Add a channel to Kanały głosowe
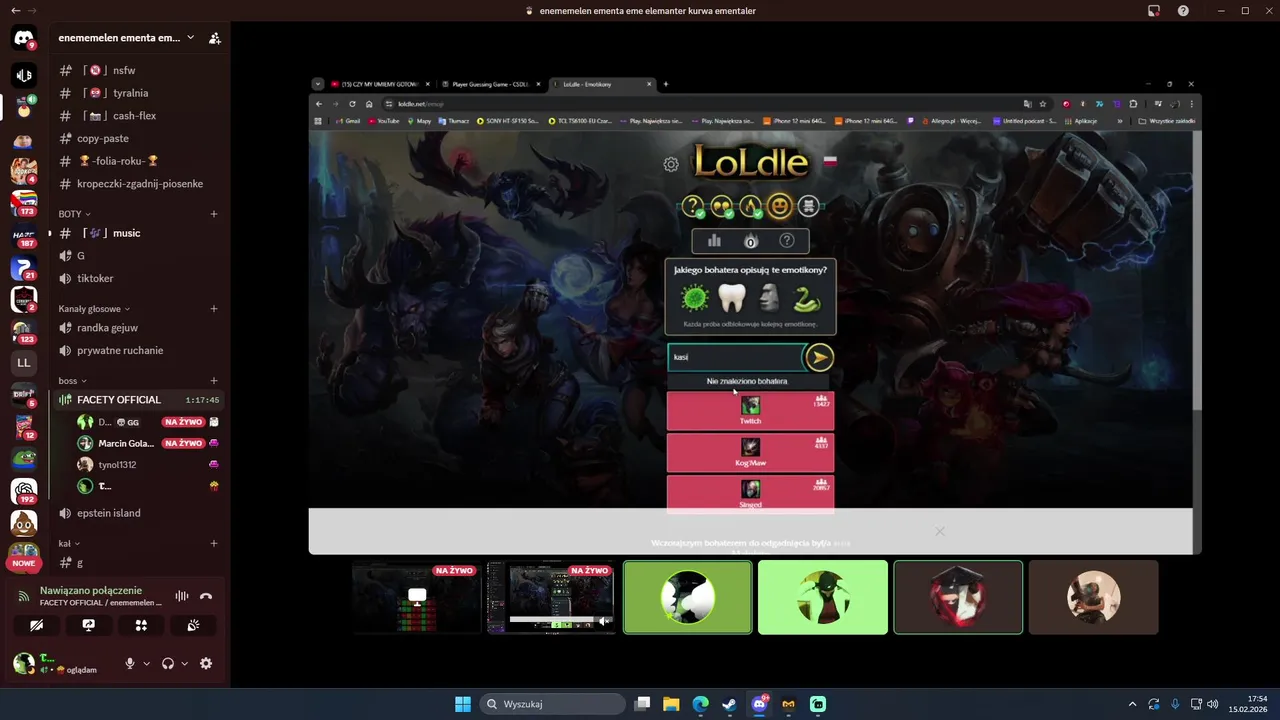 point(214,309)
